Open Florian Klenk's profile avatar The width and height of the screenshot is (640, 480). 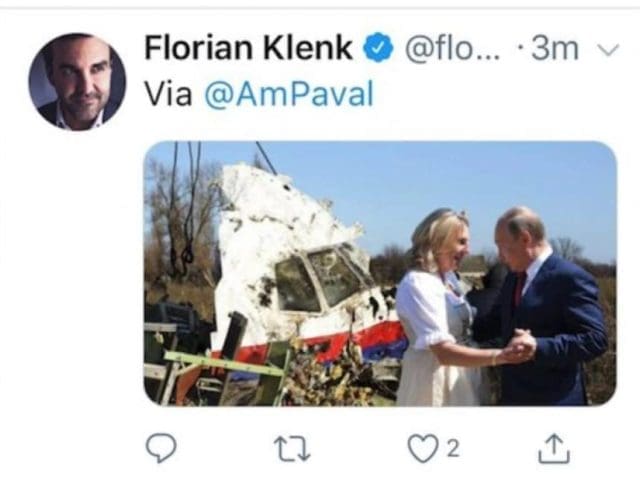[x=77, y=82]
